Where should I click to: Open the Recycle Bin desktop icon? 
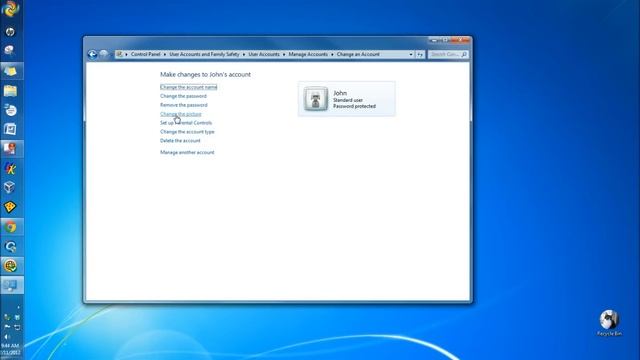[609, 323]
